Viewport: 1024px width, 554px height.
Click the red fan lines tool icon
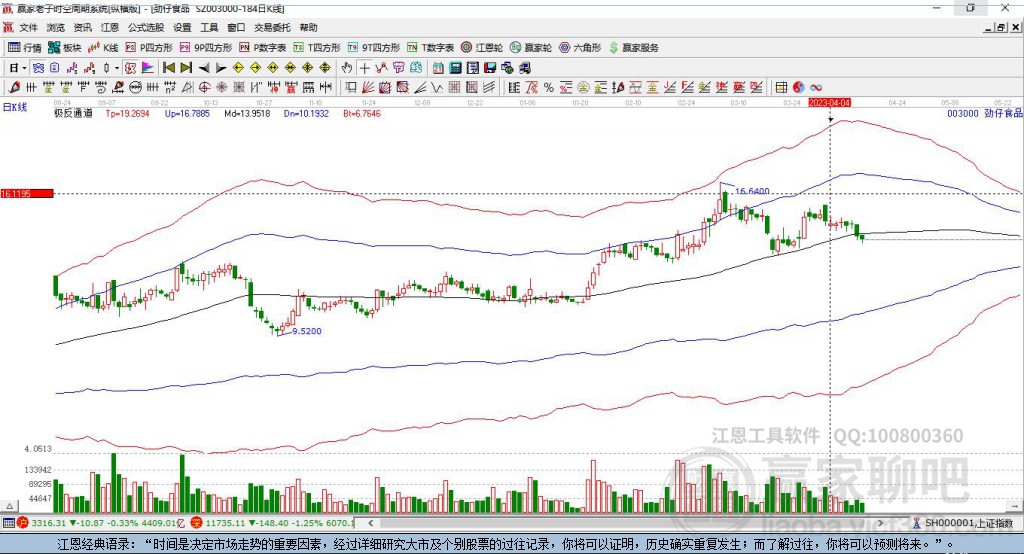pyautogui.click(x=368, y=87)
